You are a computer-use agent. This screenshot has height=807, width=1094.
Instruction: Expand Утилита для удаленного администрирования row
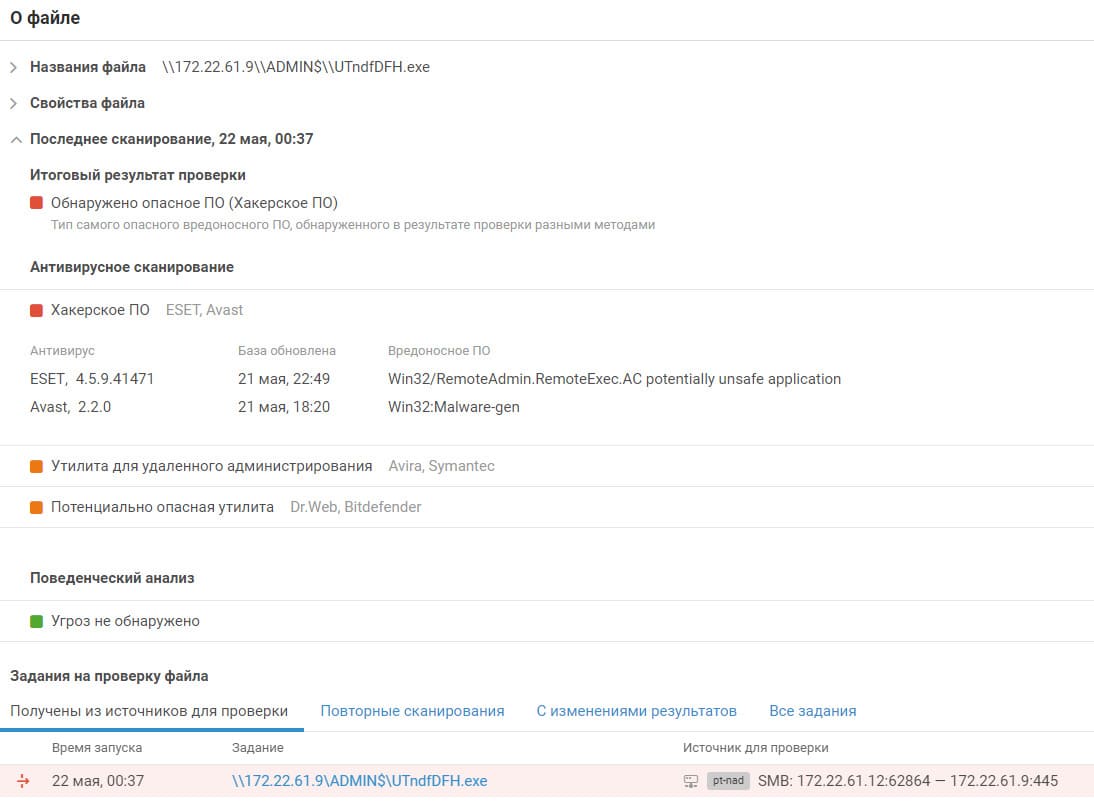click(547, 467)
